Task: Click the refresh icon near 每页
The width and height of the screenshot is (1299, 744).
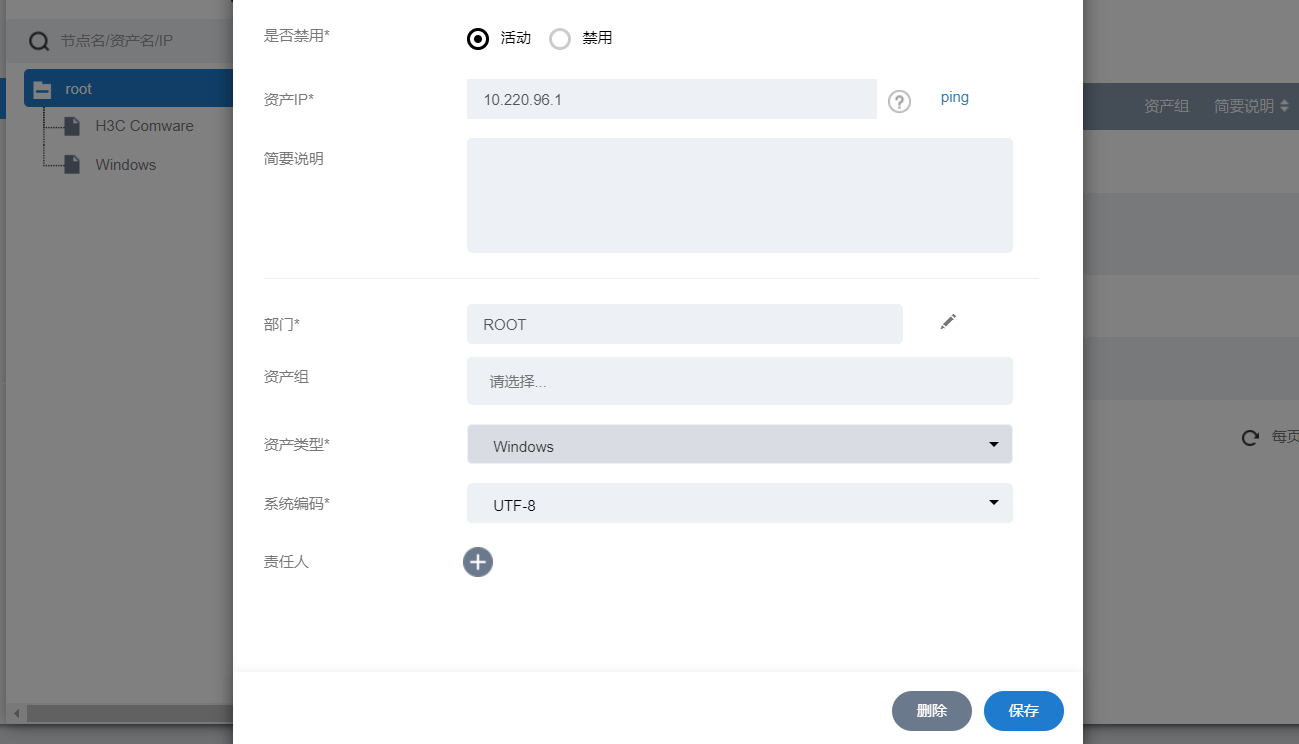Action: [x=1249, y=437]
